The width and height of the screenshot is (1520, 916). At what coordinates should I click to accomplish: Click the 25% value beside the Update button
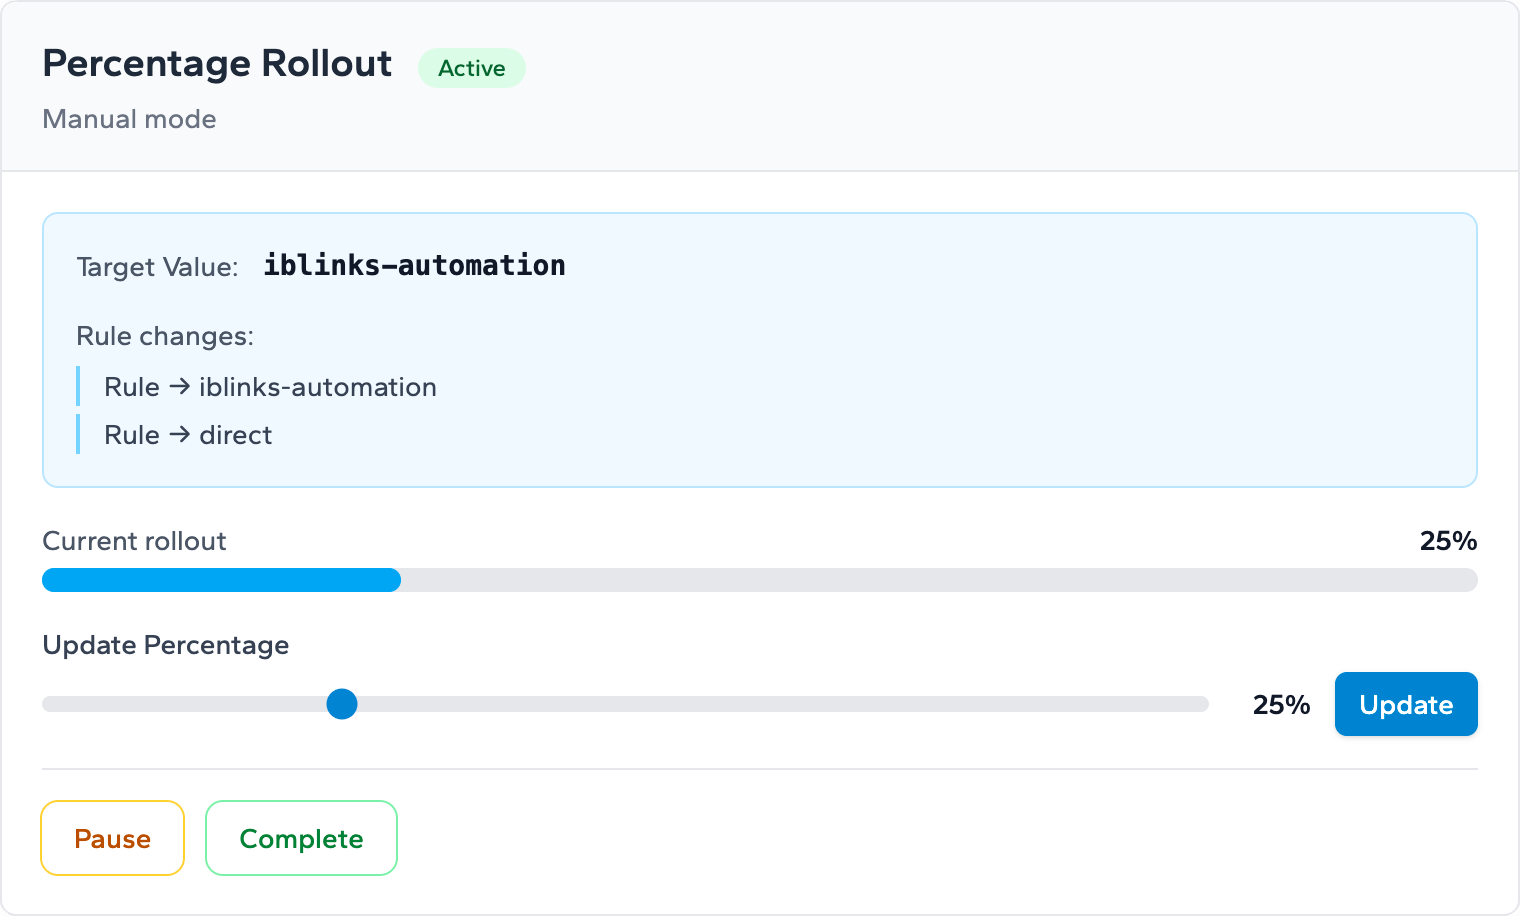click(1281, 705)
